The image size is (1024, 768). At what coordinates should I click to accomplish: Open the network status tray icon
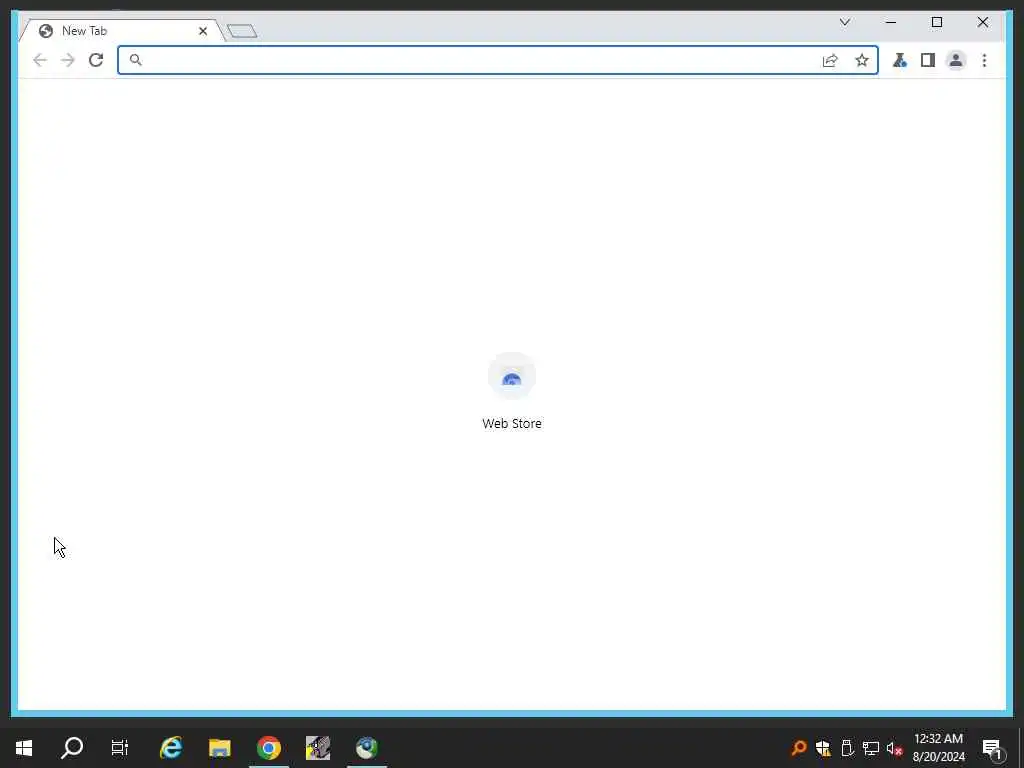click(x=871, y=748)
